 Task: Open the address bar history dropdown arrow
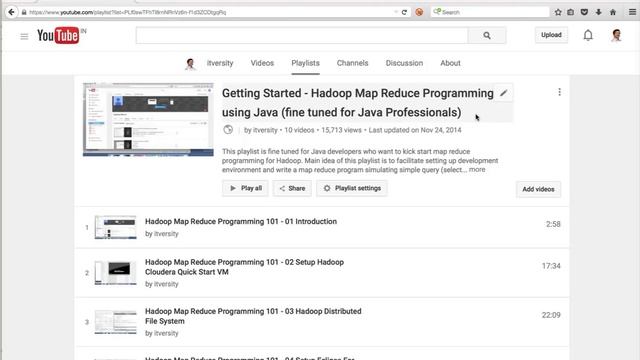(x=396, y=12)
